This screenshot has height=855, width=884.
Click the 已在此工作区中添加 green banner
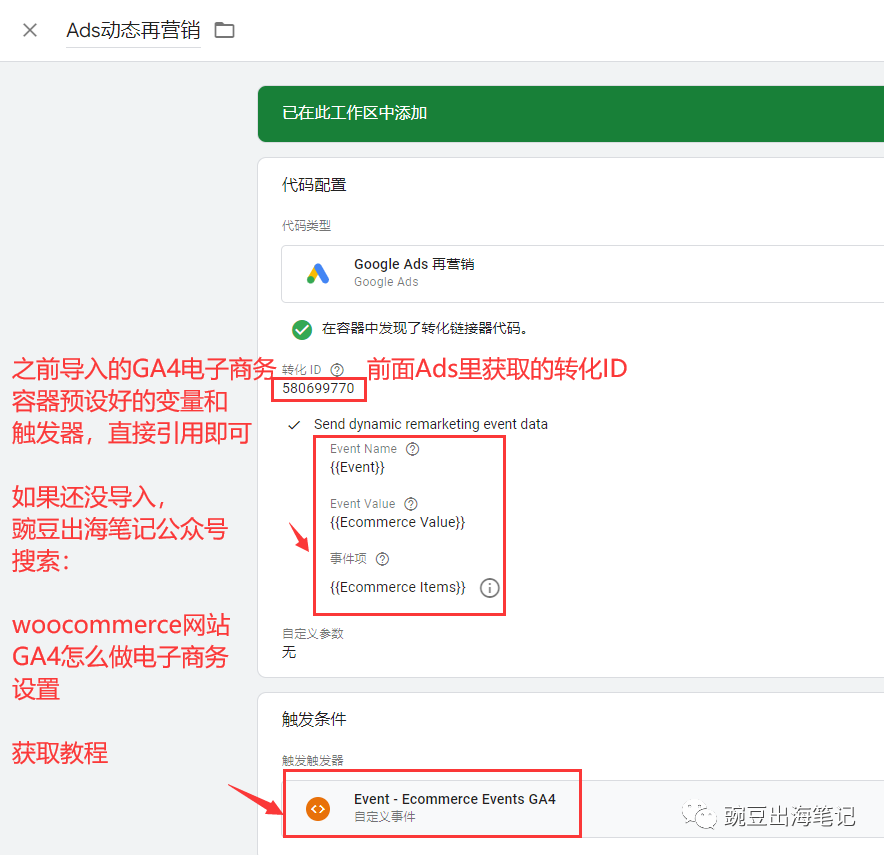pyautogui.click(x=571, y=113)
